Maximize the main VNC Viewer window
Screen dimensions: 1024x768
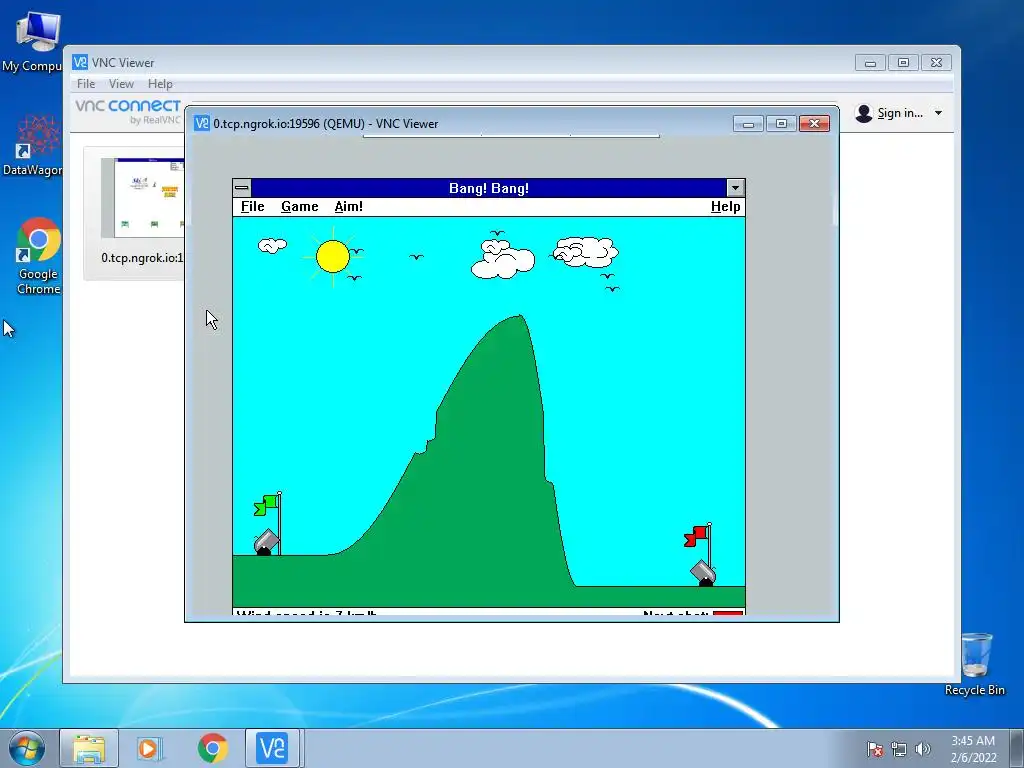point(903,63)
